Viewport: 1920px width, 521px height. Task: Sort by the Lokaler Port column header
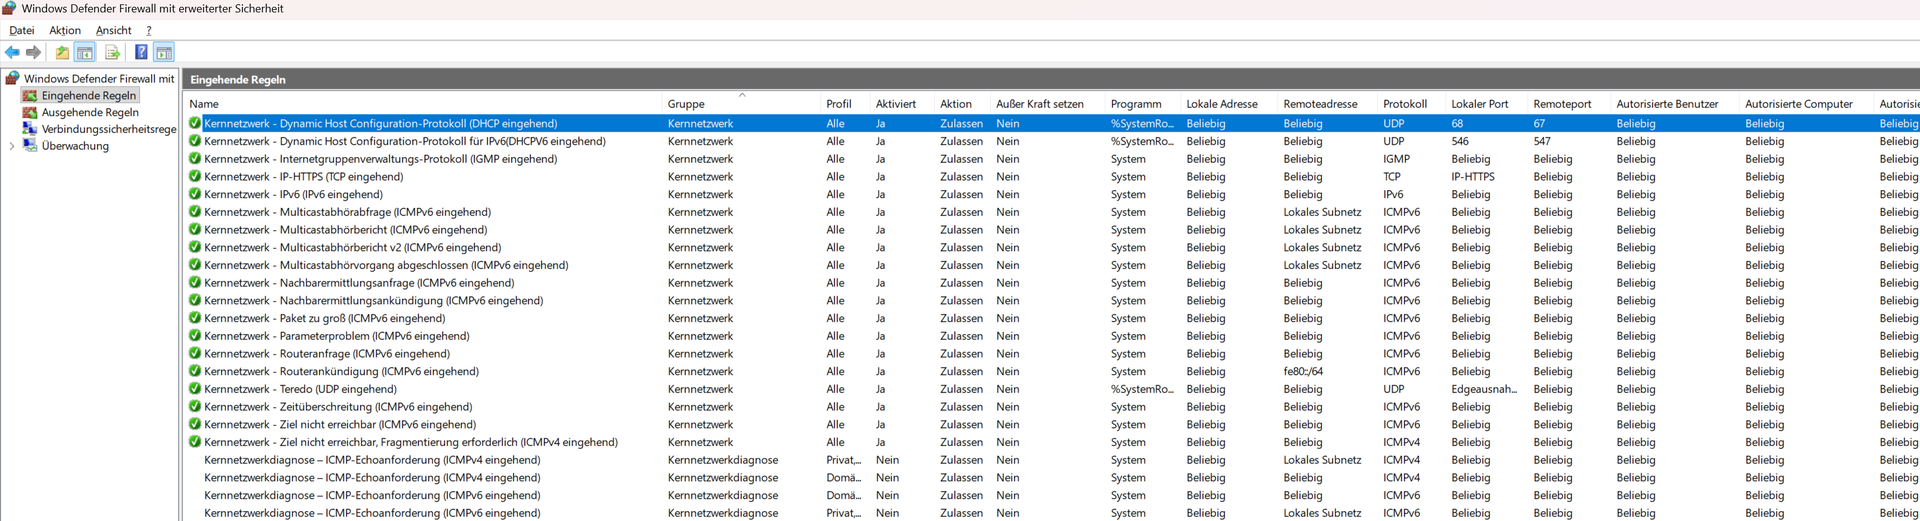tap(1480, 104)
